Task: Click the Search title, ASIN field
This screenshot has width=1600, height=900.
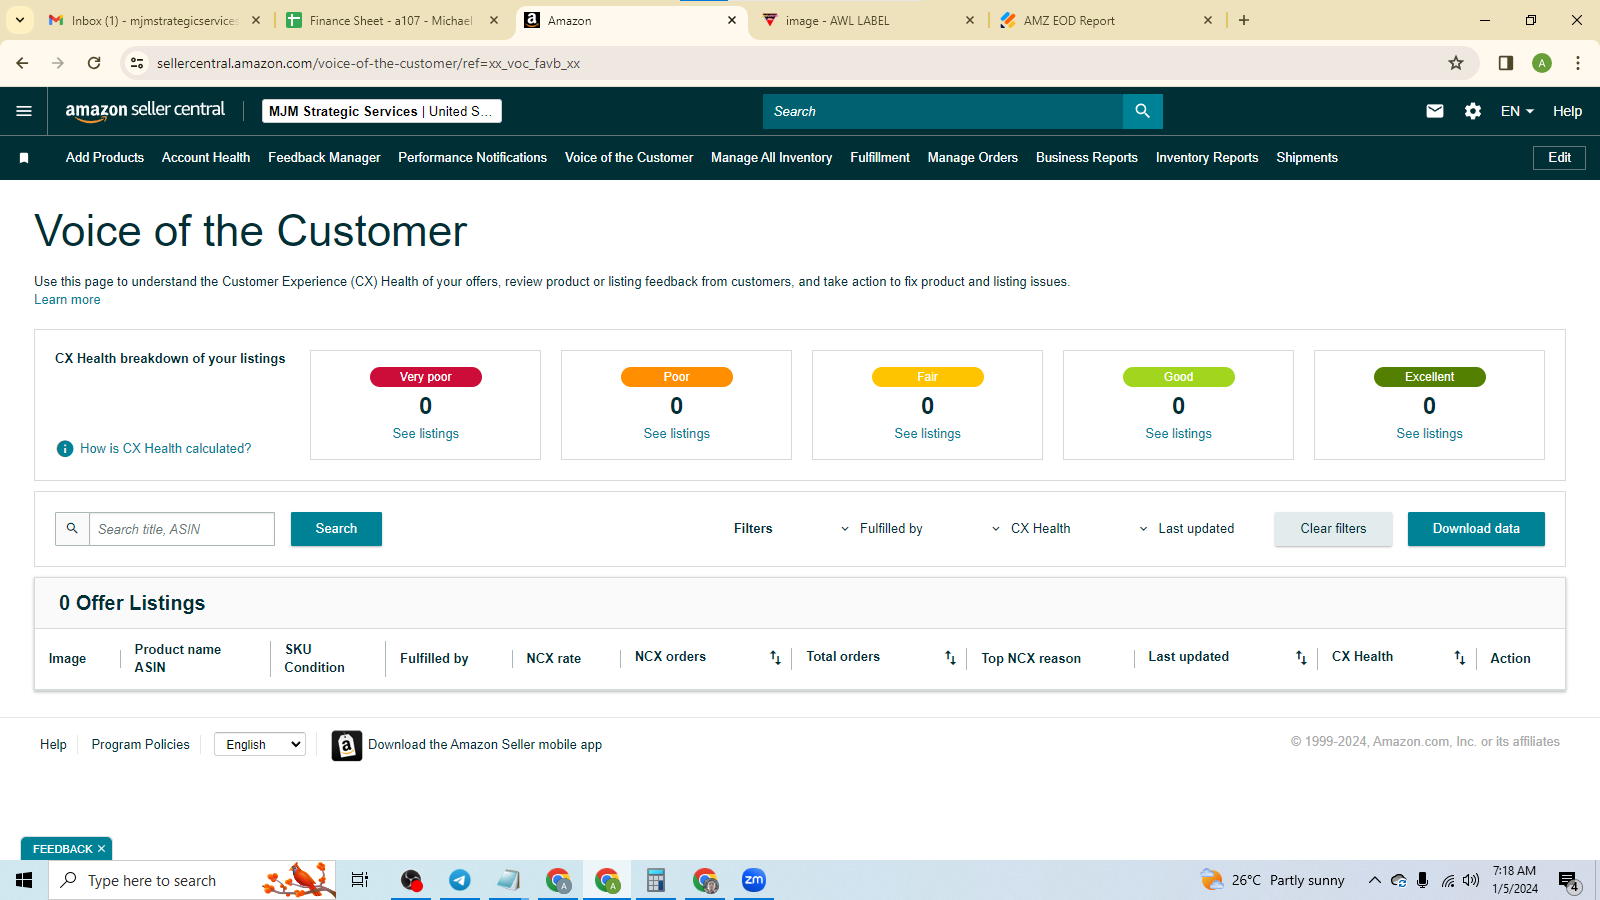Action: [x=182, y=529]
